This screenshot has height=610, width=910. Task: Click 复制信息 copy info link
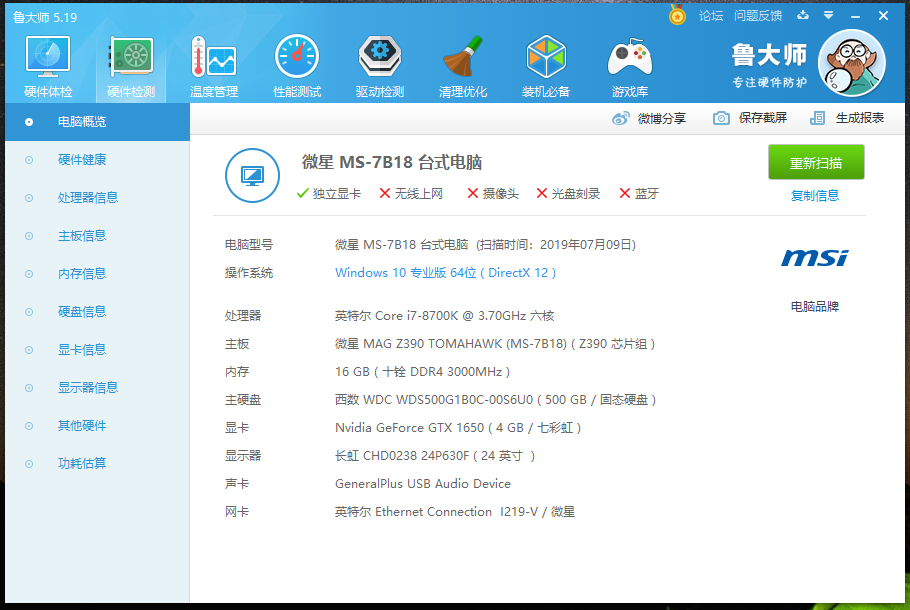pyautogui.click(x=815, y=196)
